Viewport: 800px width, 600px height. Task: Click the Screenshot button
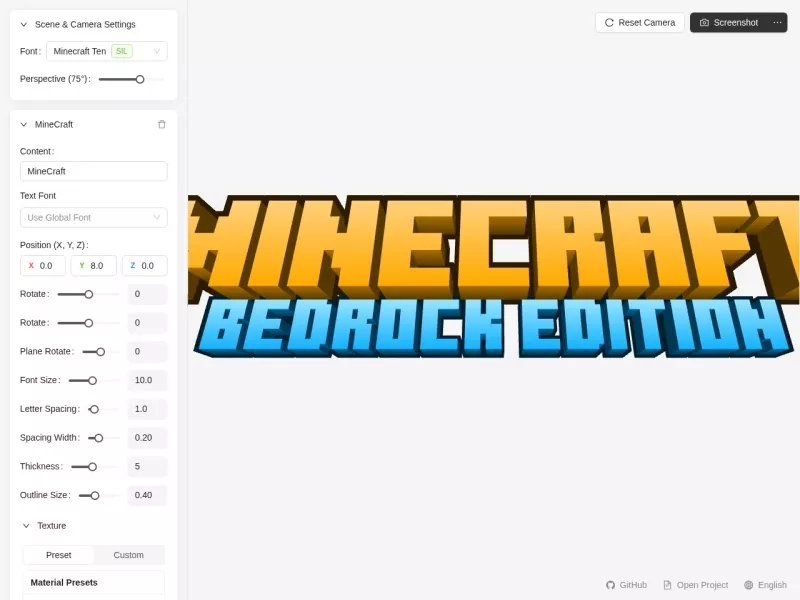click(x=729, y=22)
